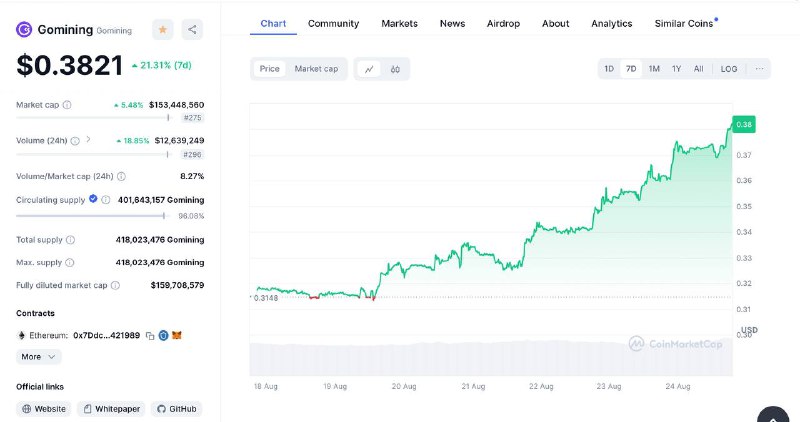Open Circulating supply info icon
Screen dimensions: 800x422
click(x=106, y=200)
